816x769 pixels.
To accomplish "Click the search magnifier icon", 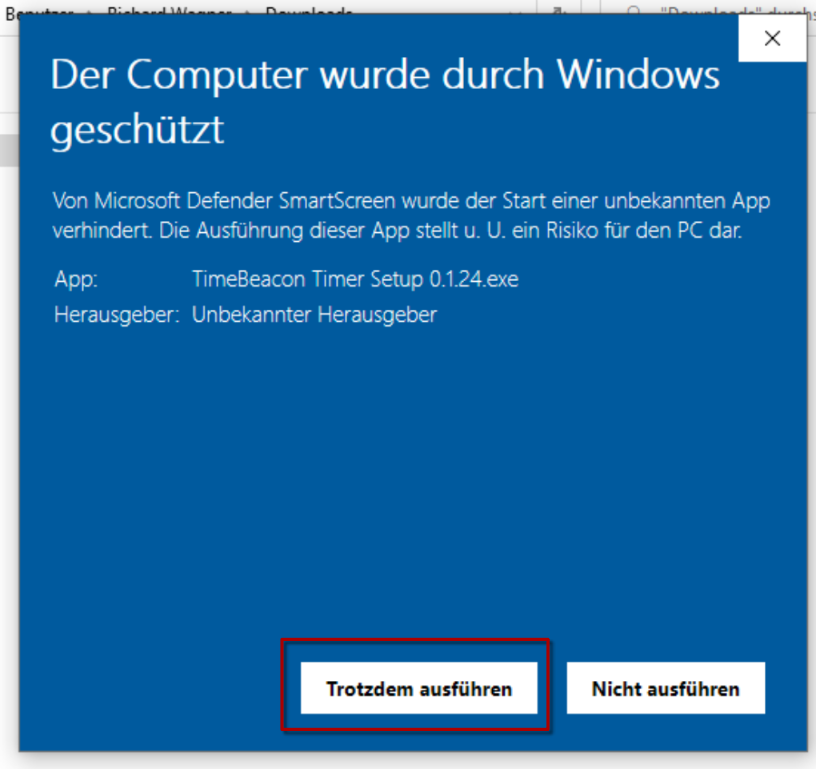I will click(634, 10).
